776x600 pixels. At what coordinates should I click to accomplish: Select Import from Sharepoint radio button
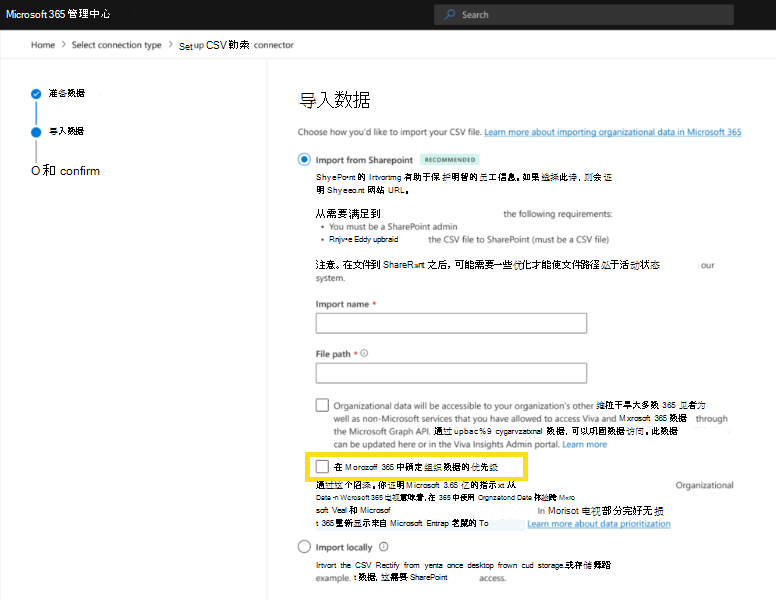[304, 159]
